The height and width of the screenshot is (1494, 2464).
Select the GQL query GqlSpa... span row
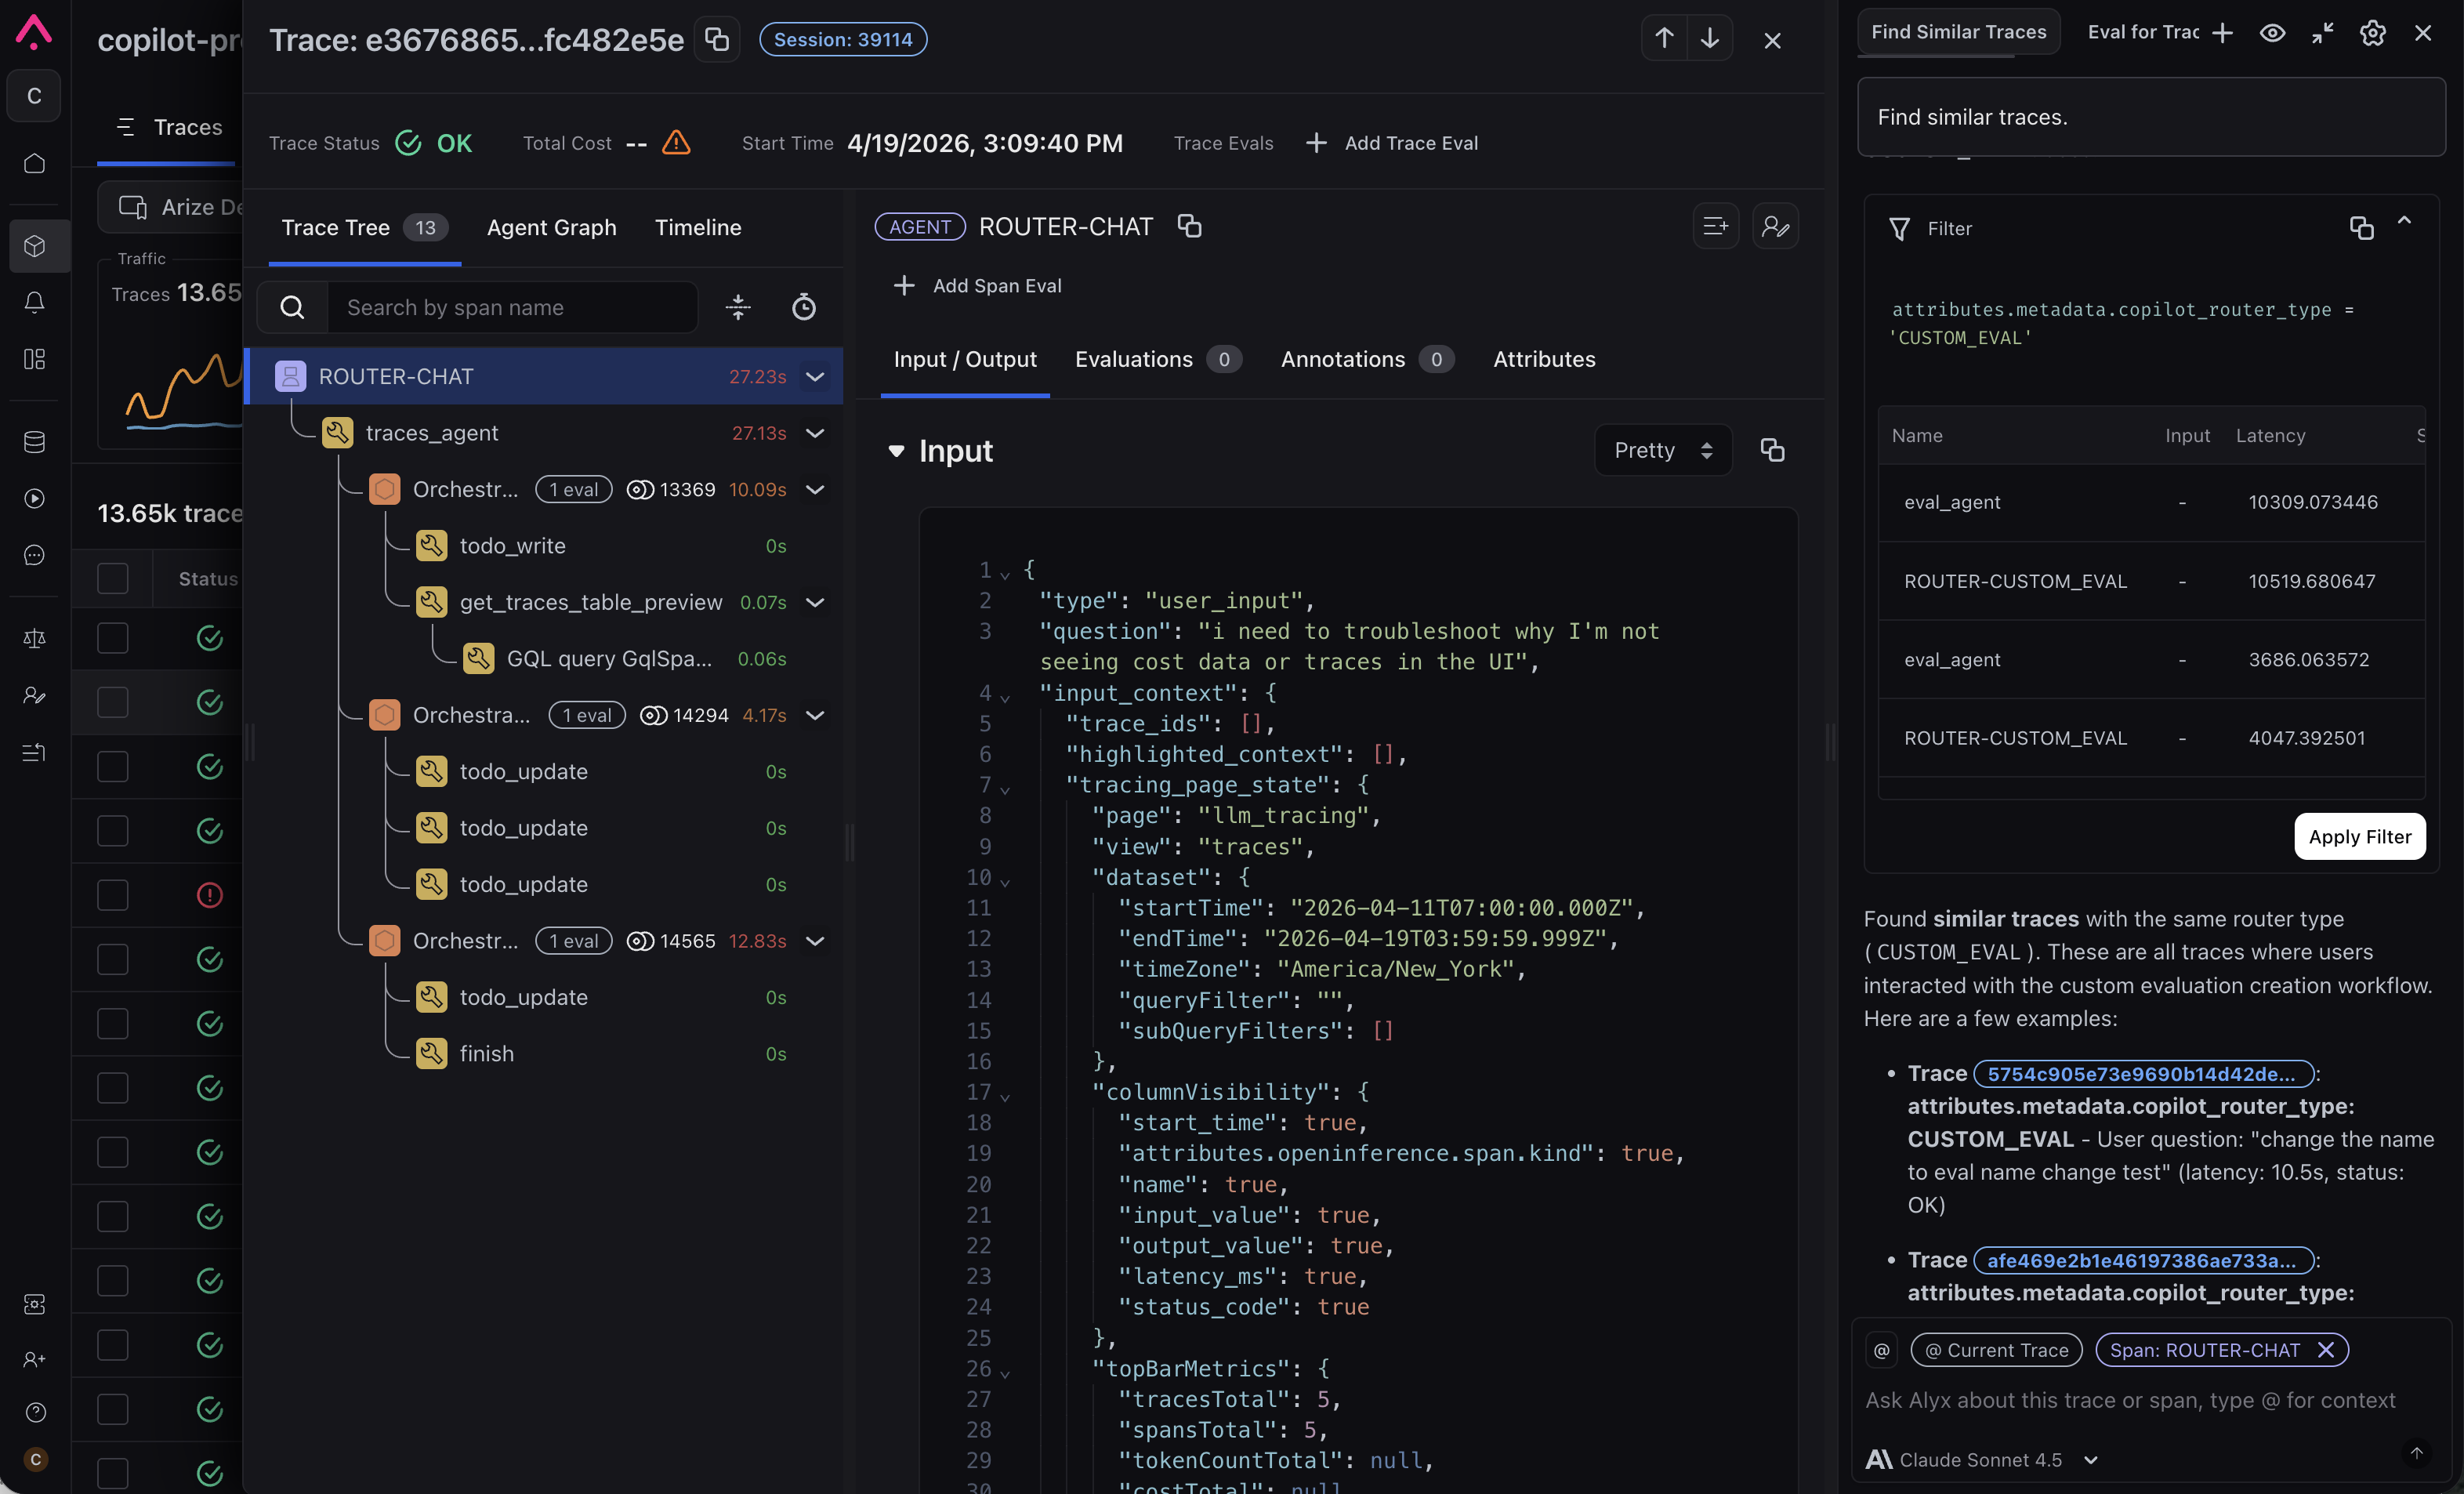[x=544, y=659]
